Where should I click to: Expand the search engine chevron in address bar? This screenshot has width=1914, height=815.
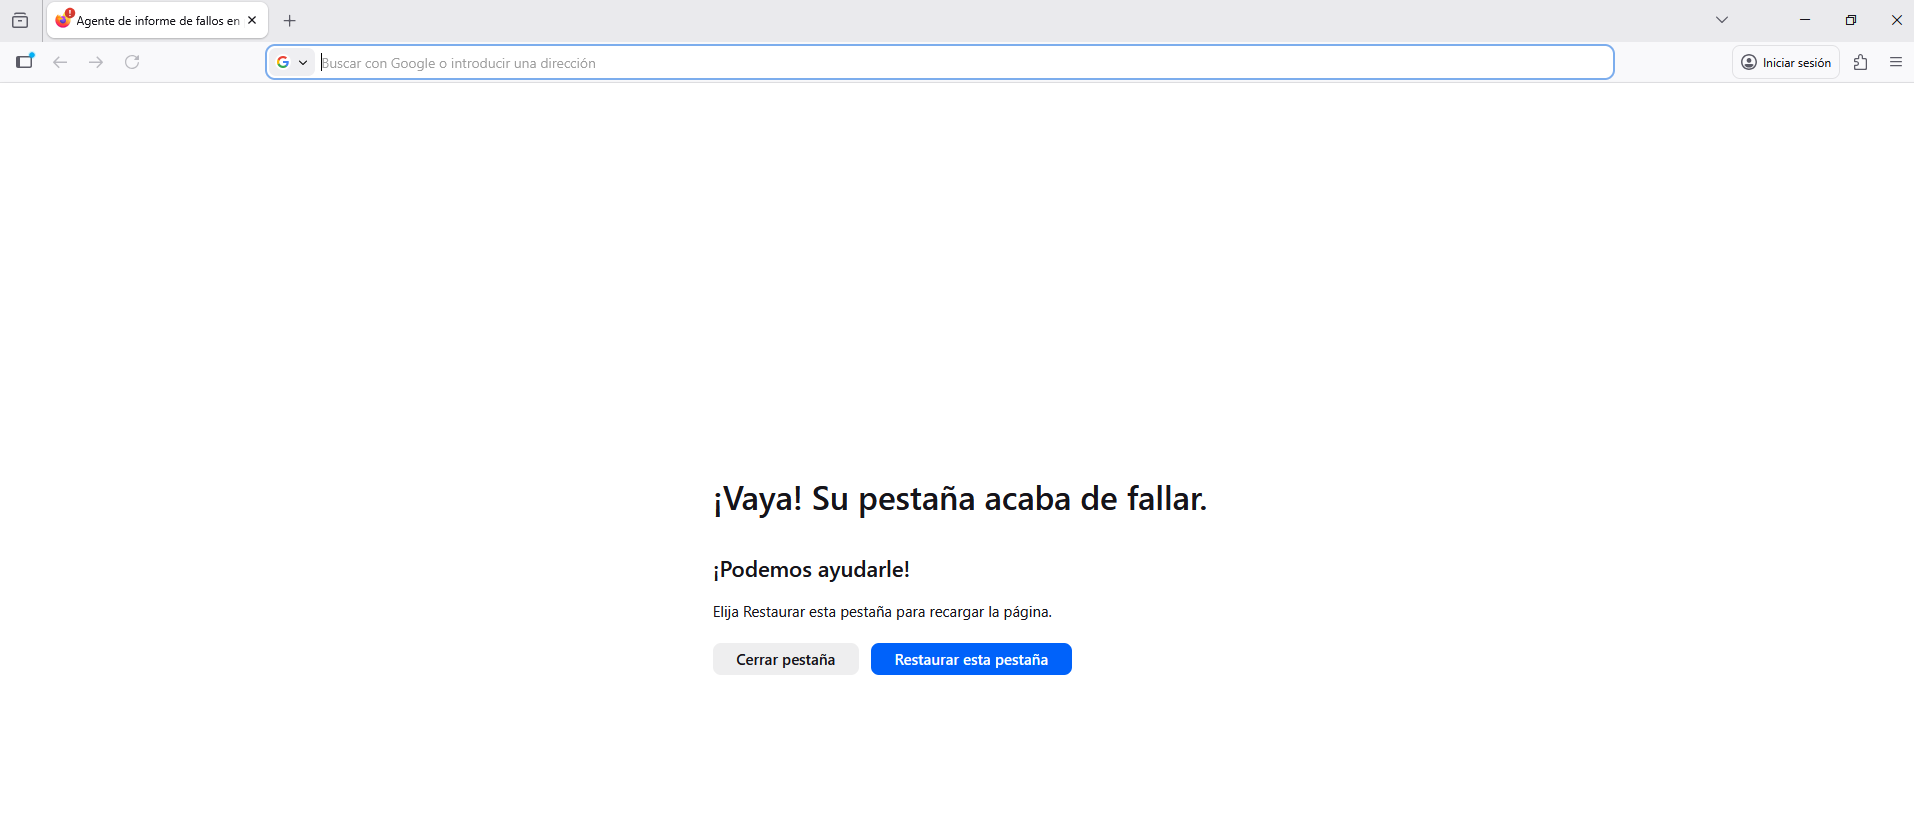pos(303,62)
